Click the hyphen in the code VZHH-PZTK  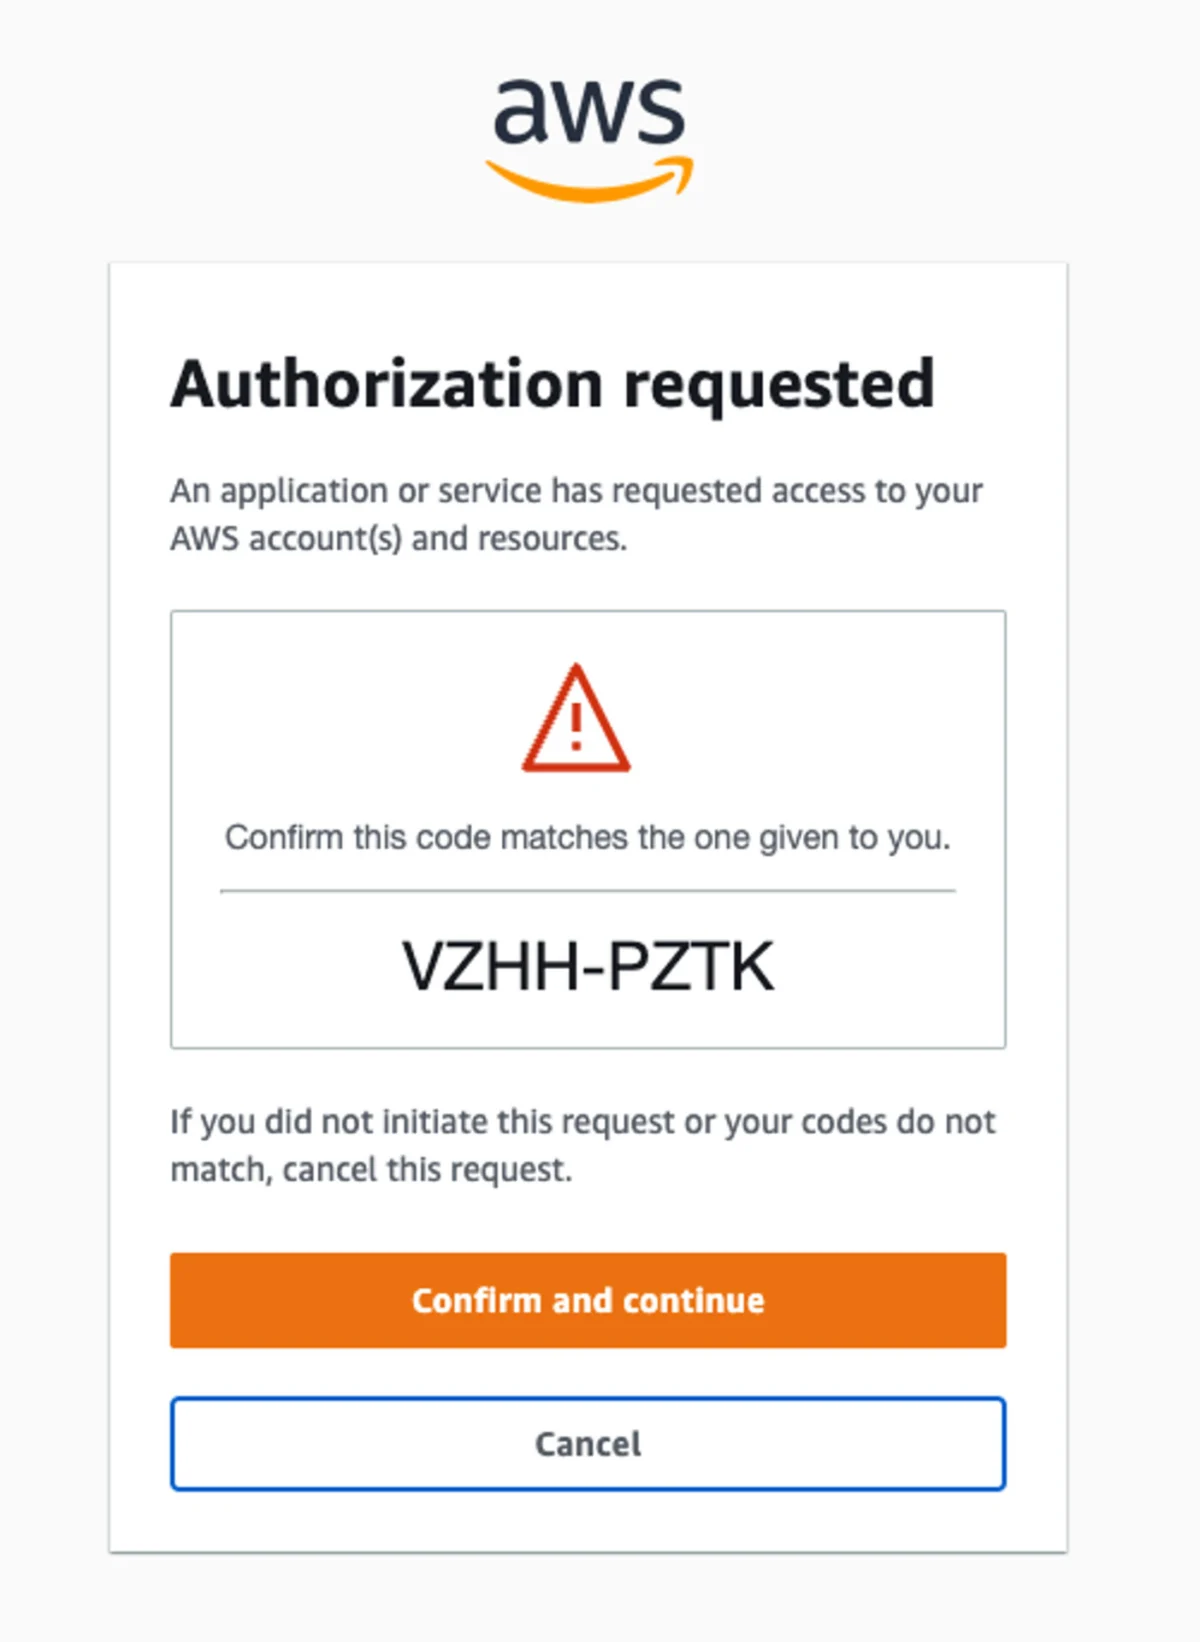click(x=590, y=966)
